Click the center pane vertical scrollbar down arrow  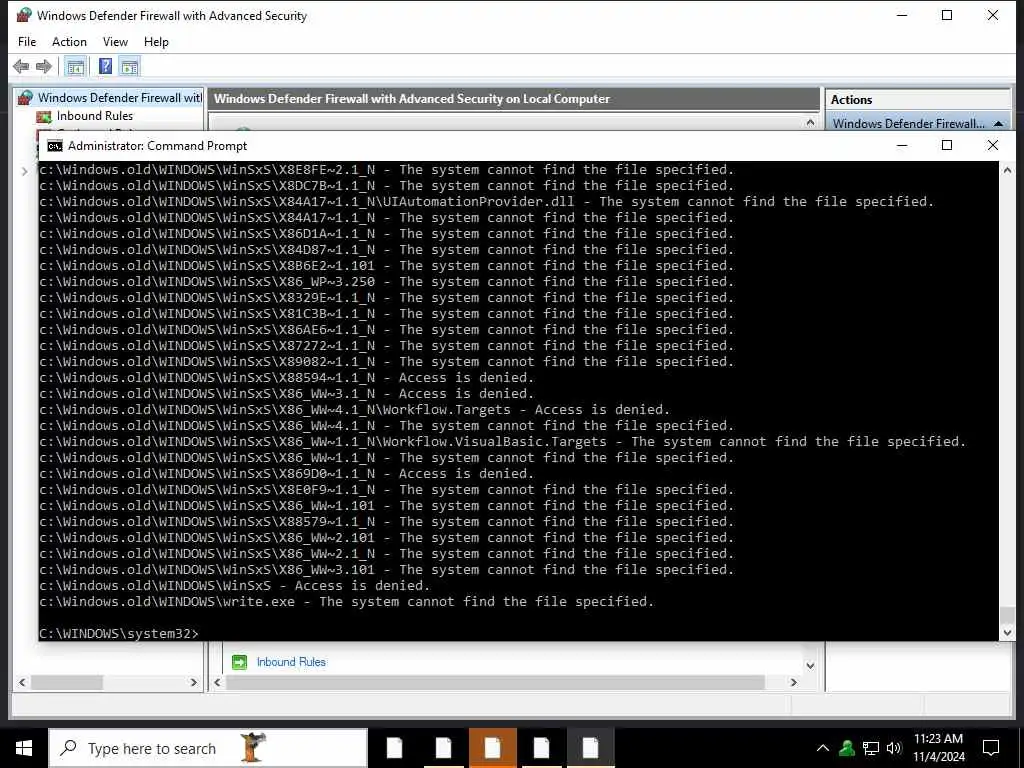click(x=810, y=665)
